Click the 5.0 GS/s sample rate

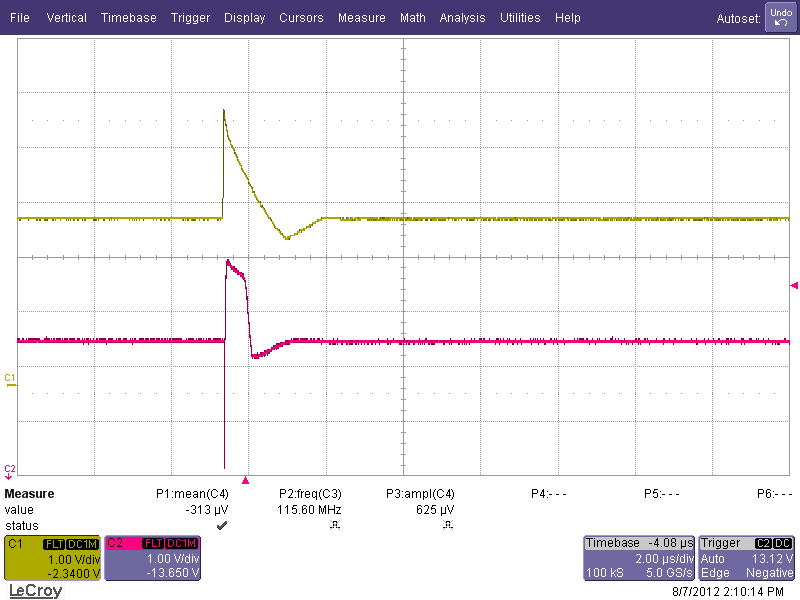[669, 573]
